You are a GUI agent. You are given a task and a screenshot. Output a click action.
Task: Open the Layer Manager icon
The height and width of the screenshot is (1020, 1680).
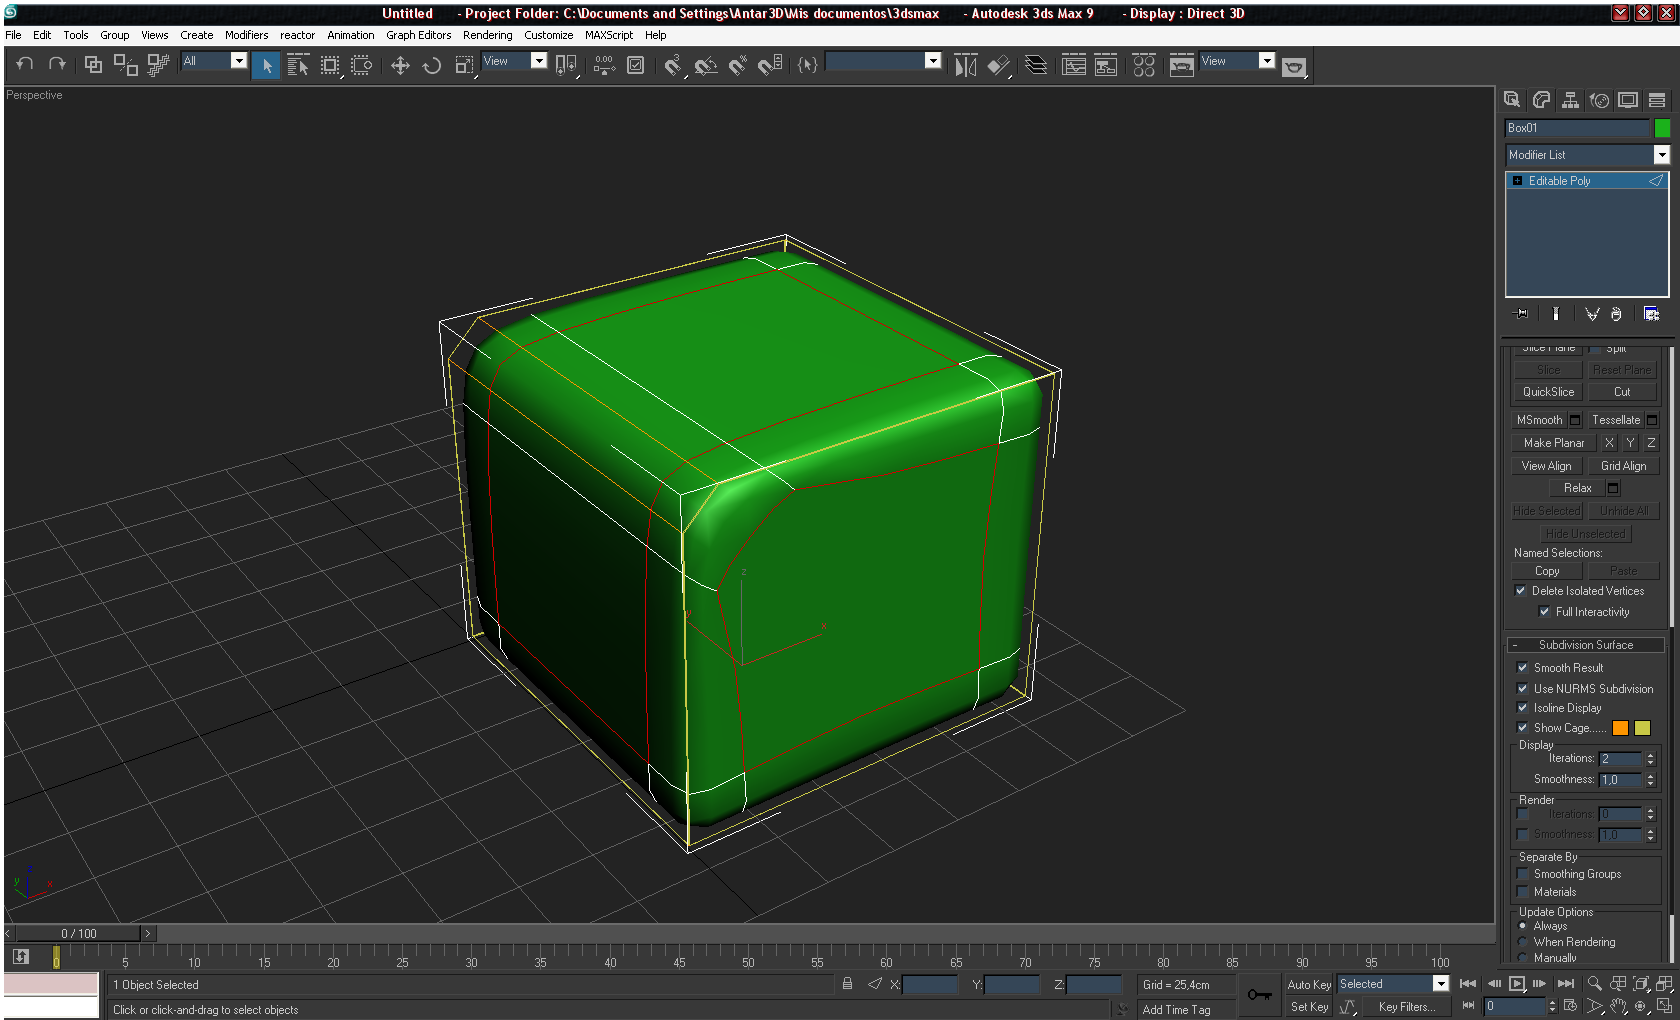pyautogui.click(x=1037, y=65)
